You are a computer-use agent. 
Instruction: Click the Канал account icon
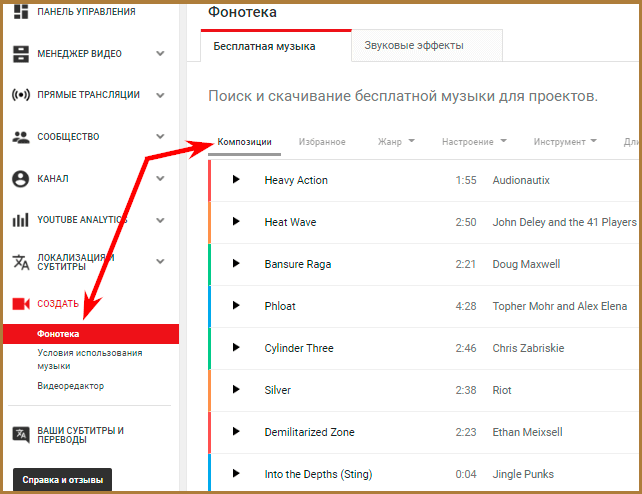(x=20, y=179)
